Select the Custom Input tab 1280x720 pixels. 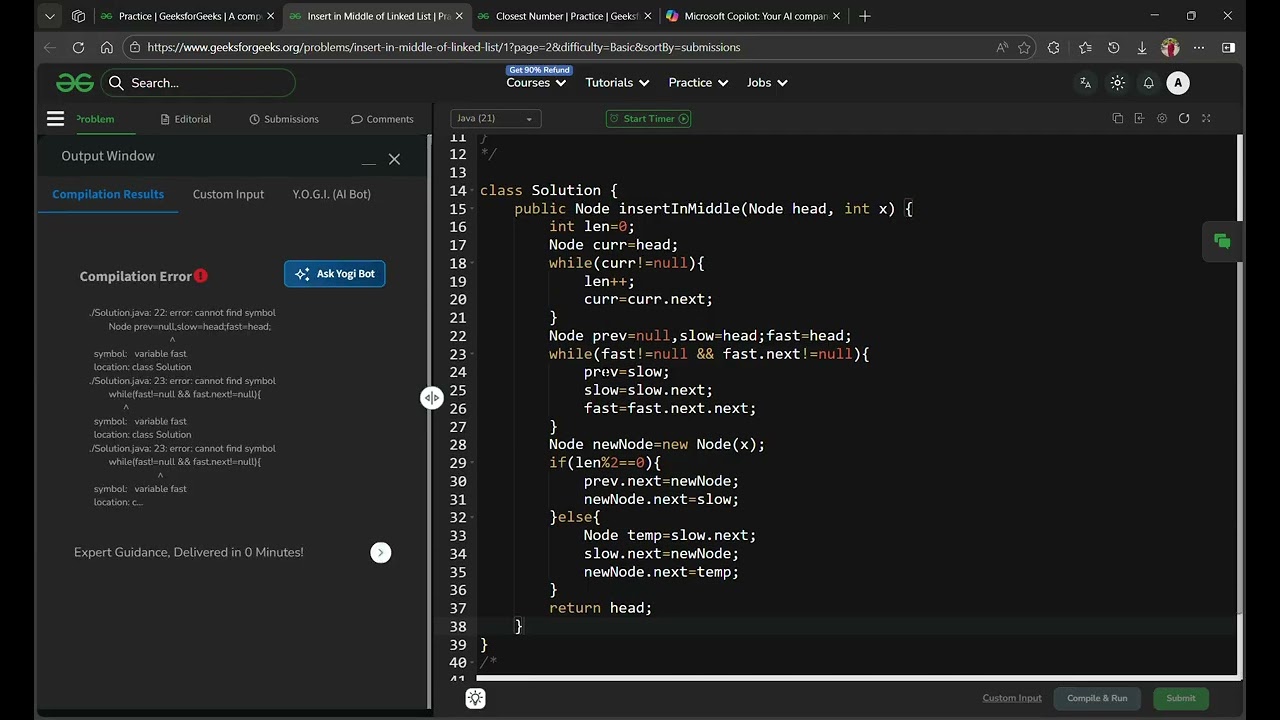[x=228, y=194]
